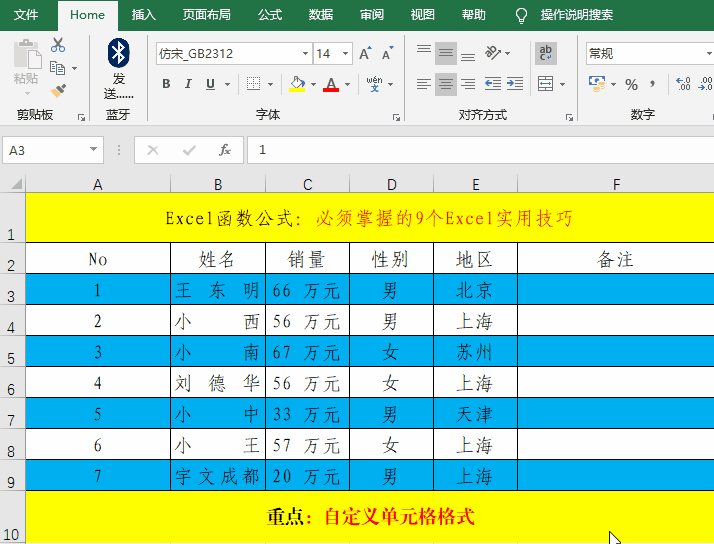This screenshot has height=544, width=714.
Task: Click the Cut scissors icon
Action: [58, 45]
